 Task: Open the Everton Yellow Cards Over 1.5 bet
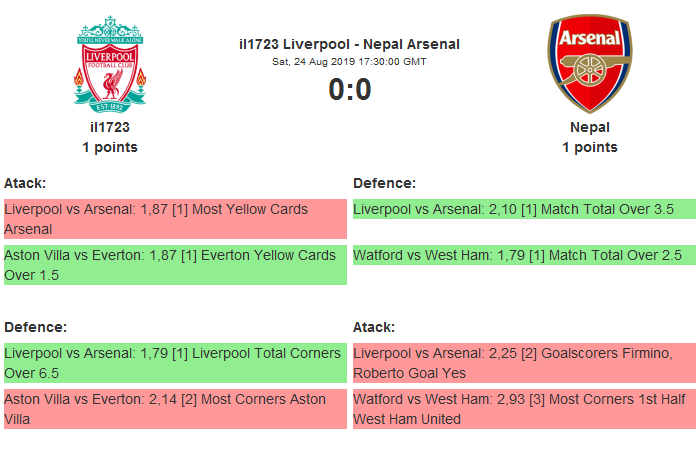point(175,265)
